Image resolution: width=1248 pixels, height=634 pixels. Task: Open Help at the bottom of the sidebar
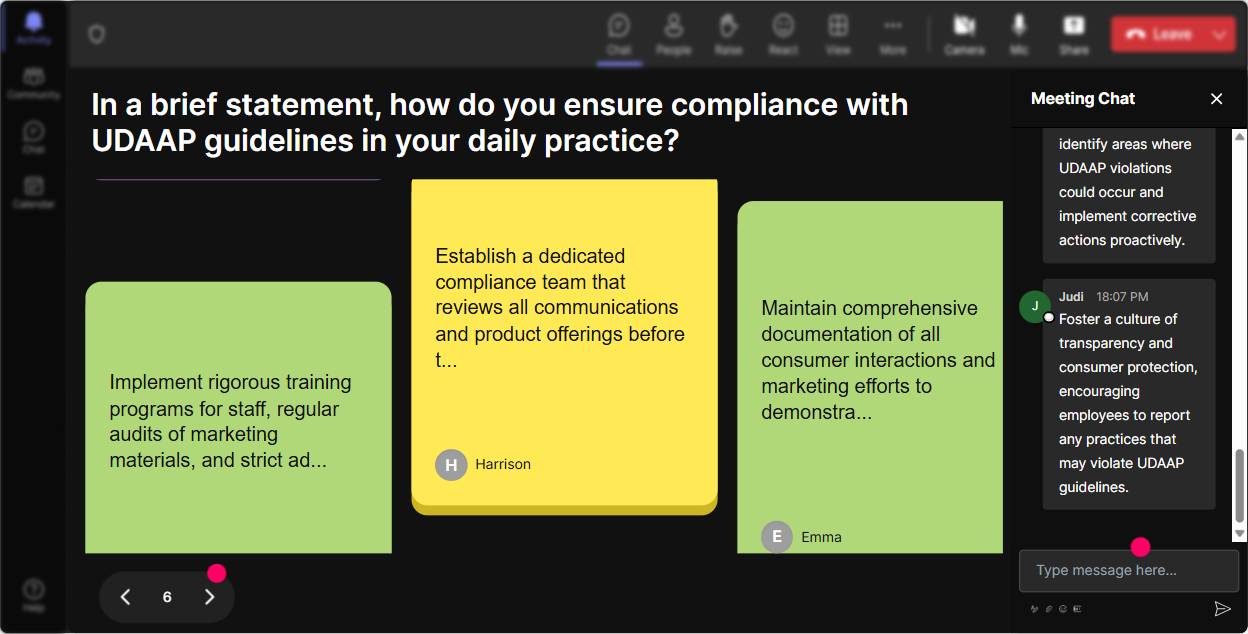tap(34, 595)
